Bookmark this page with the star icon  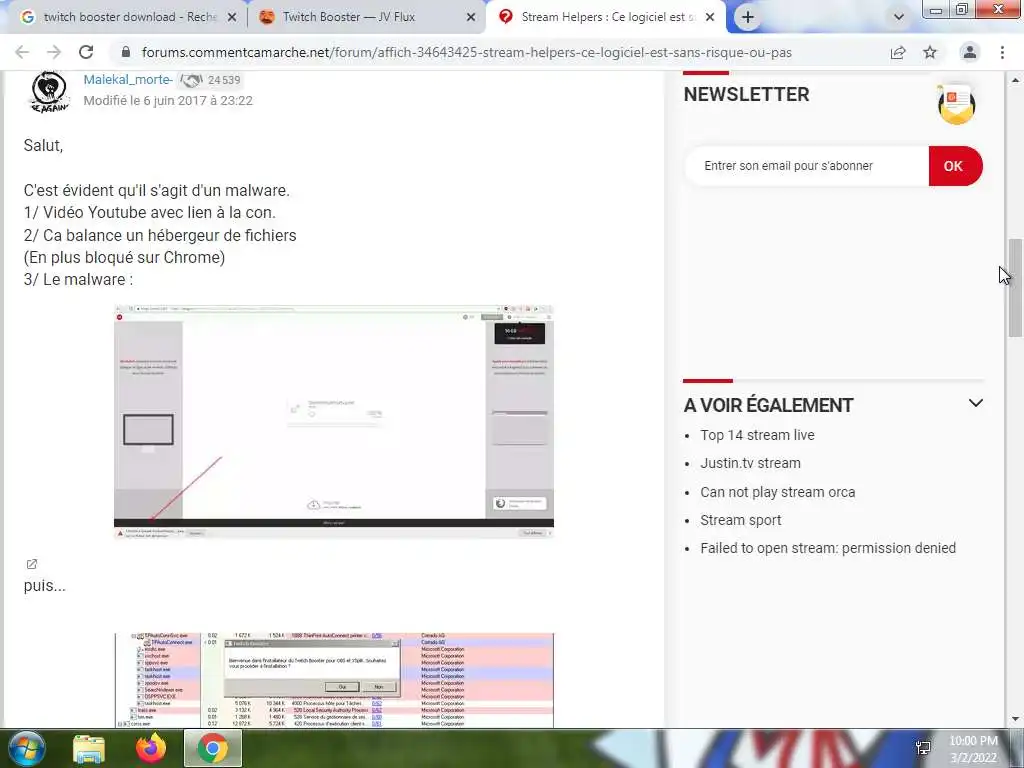(x=930, y=52)
